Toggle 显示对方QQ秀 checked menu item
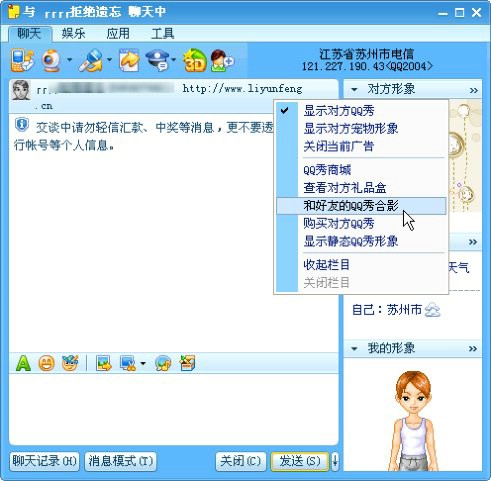This screenshot has height=481, width=491. tap(361, 111)
